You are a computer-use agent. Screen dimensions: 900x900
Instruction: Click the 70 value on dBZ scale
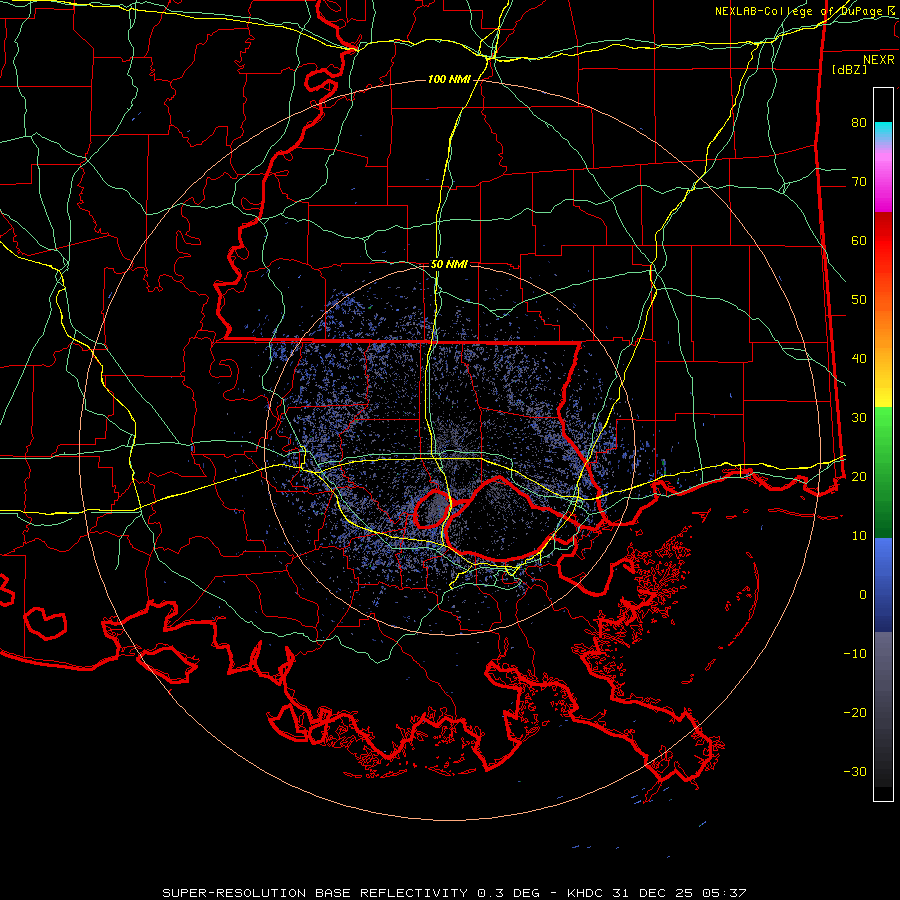pos(859,182)
